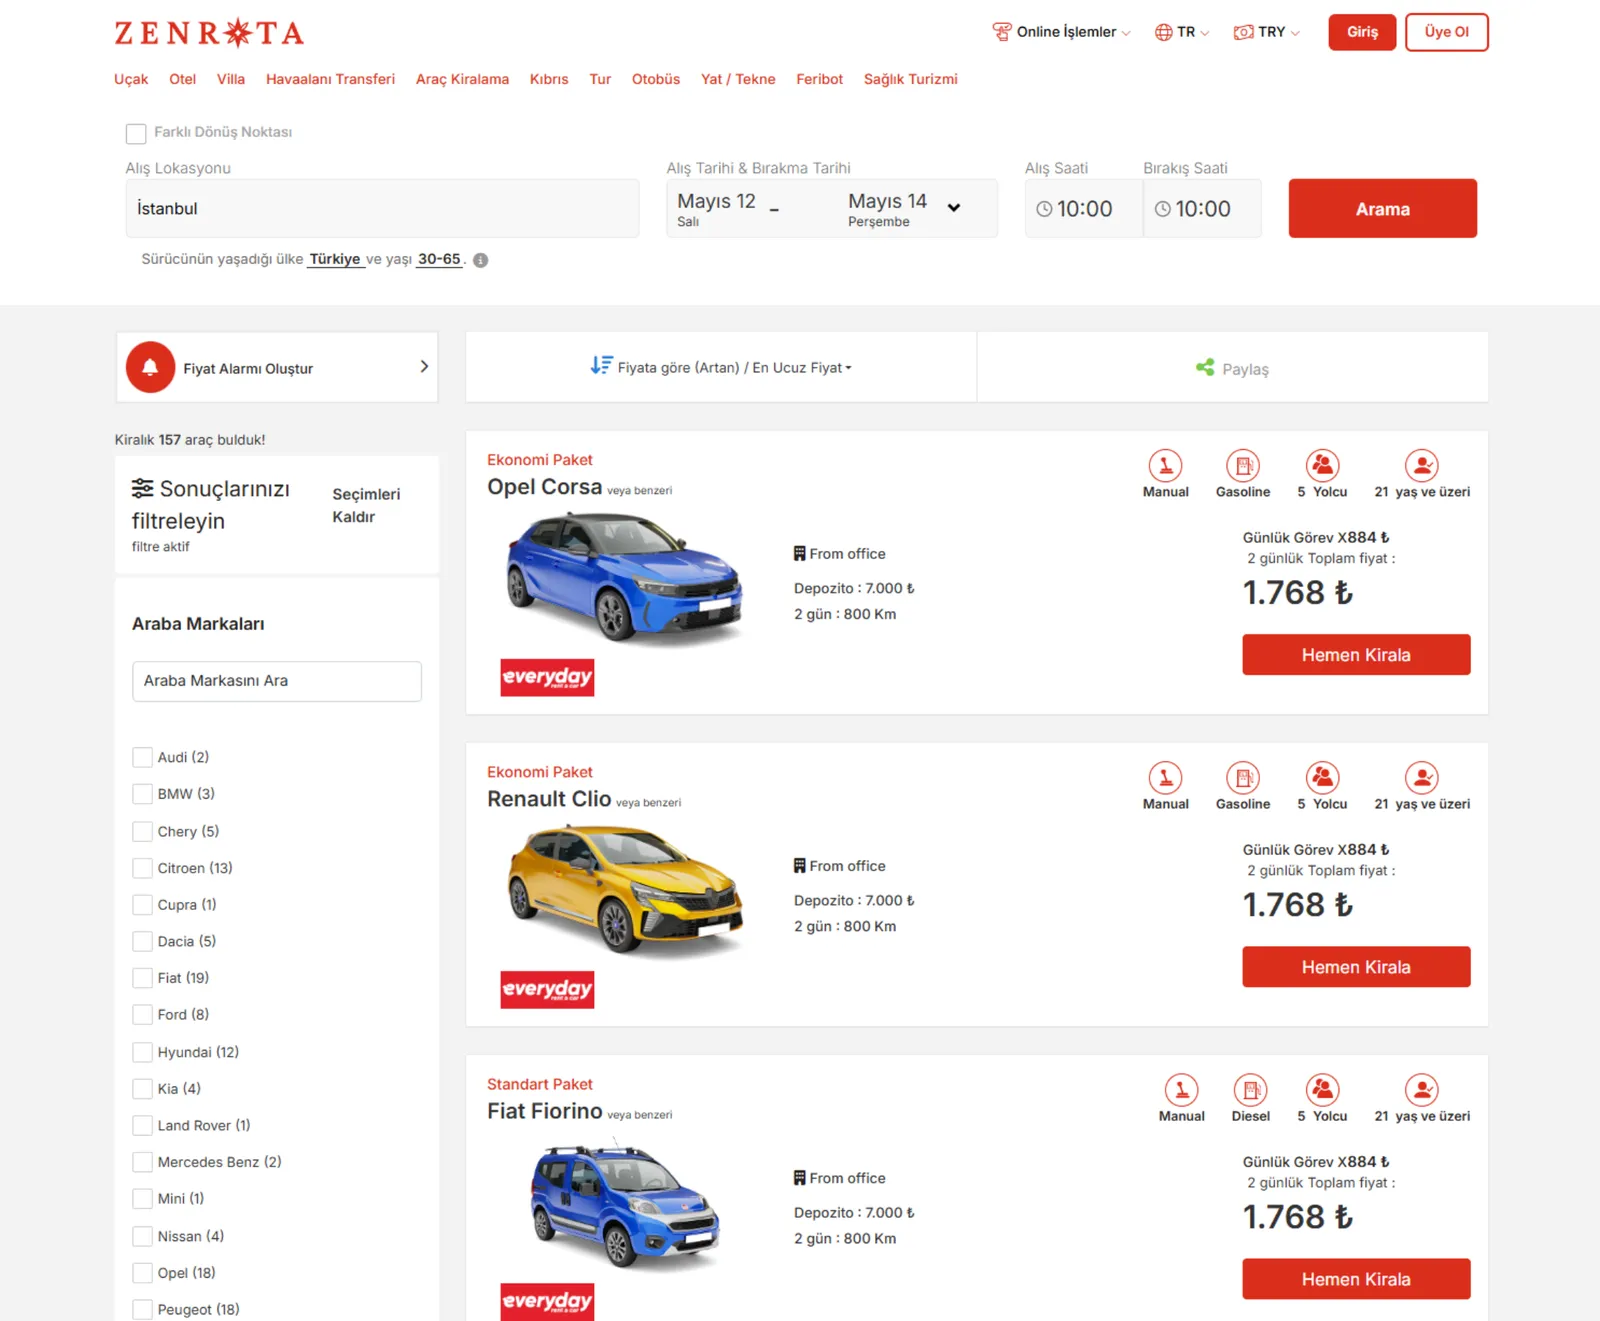Open the Otel menu item
Image resolution: width=1600 pixels, height=1321 pixels.
pos(182,79)
